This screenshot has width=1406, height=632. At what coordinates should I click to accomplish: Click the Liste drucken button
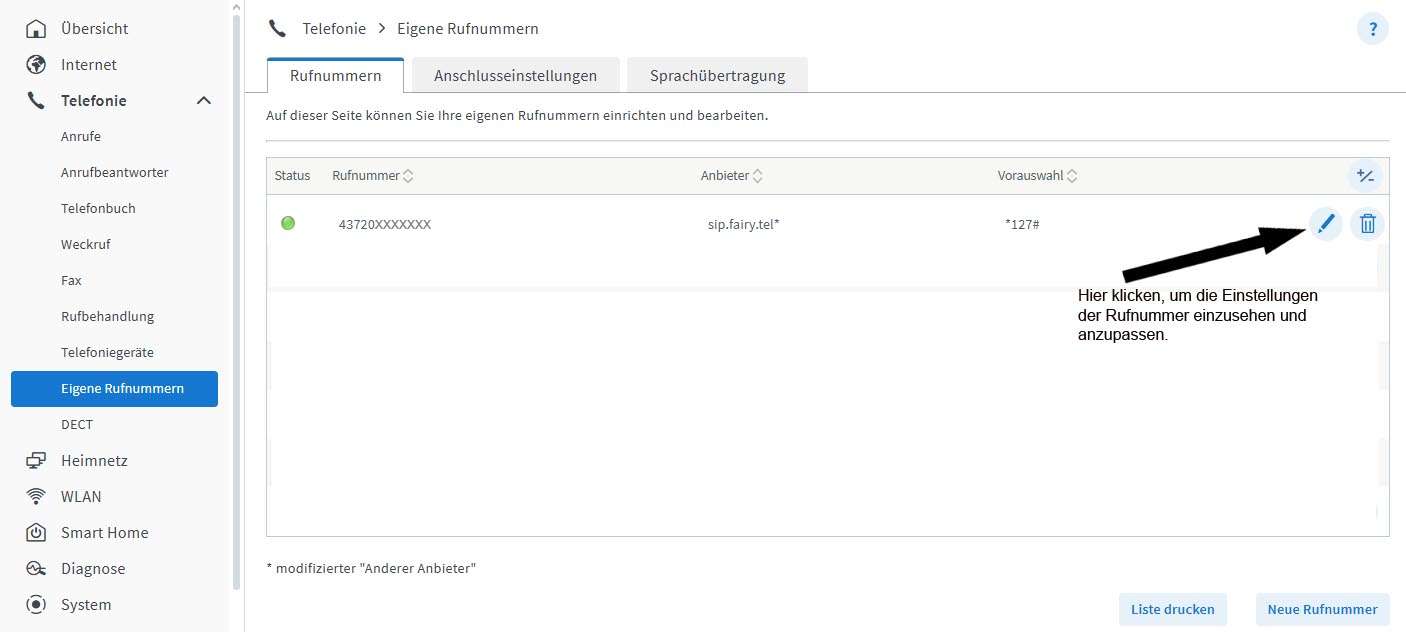pyautogui.click(x=1172, y=609)
